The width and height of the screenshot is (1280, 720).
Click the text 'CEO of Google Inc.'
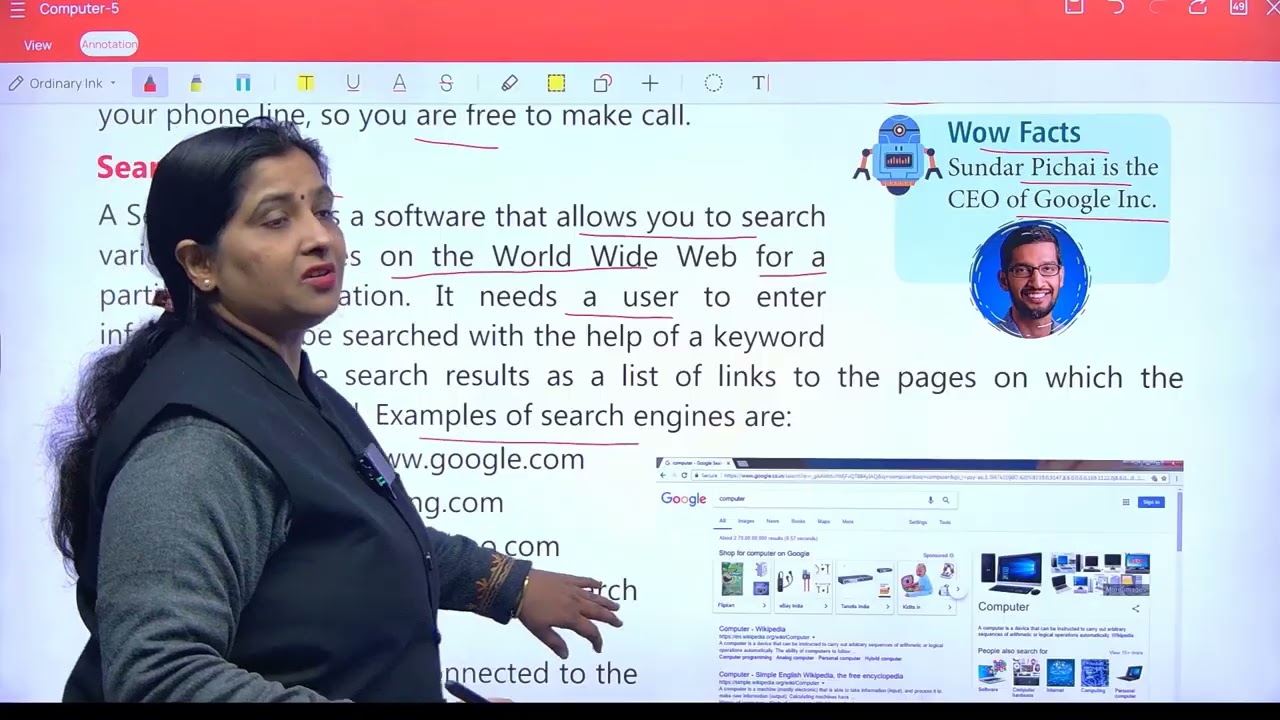pos(1052,199)
